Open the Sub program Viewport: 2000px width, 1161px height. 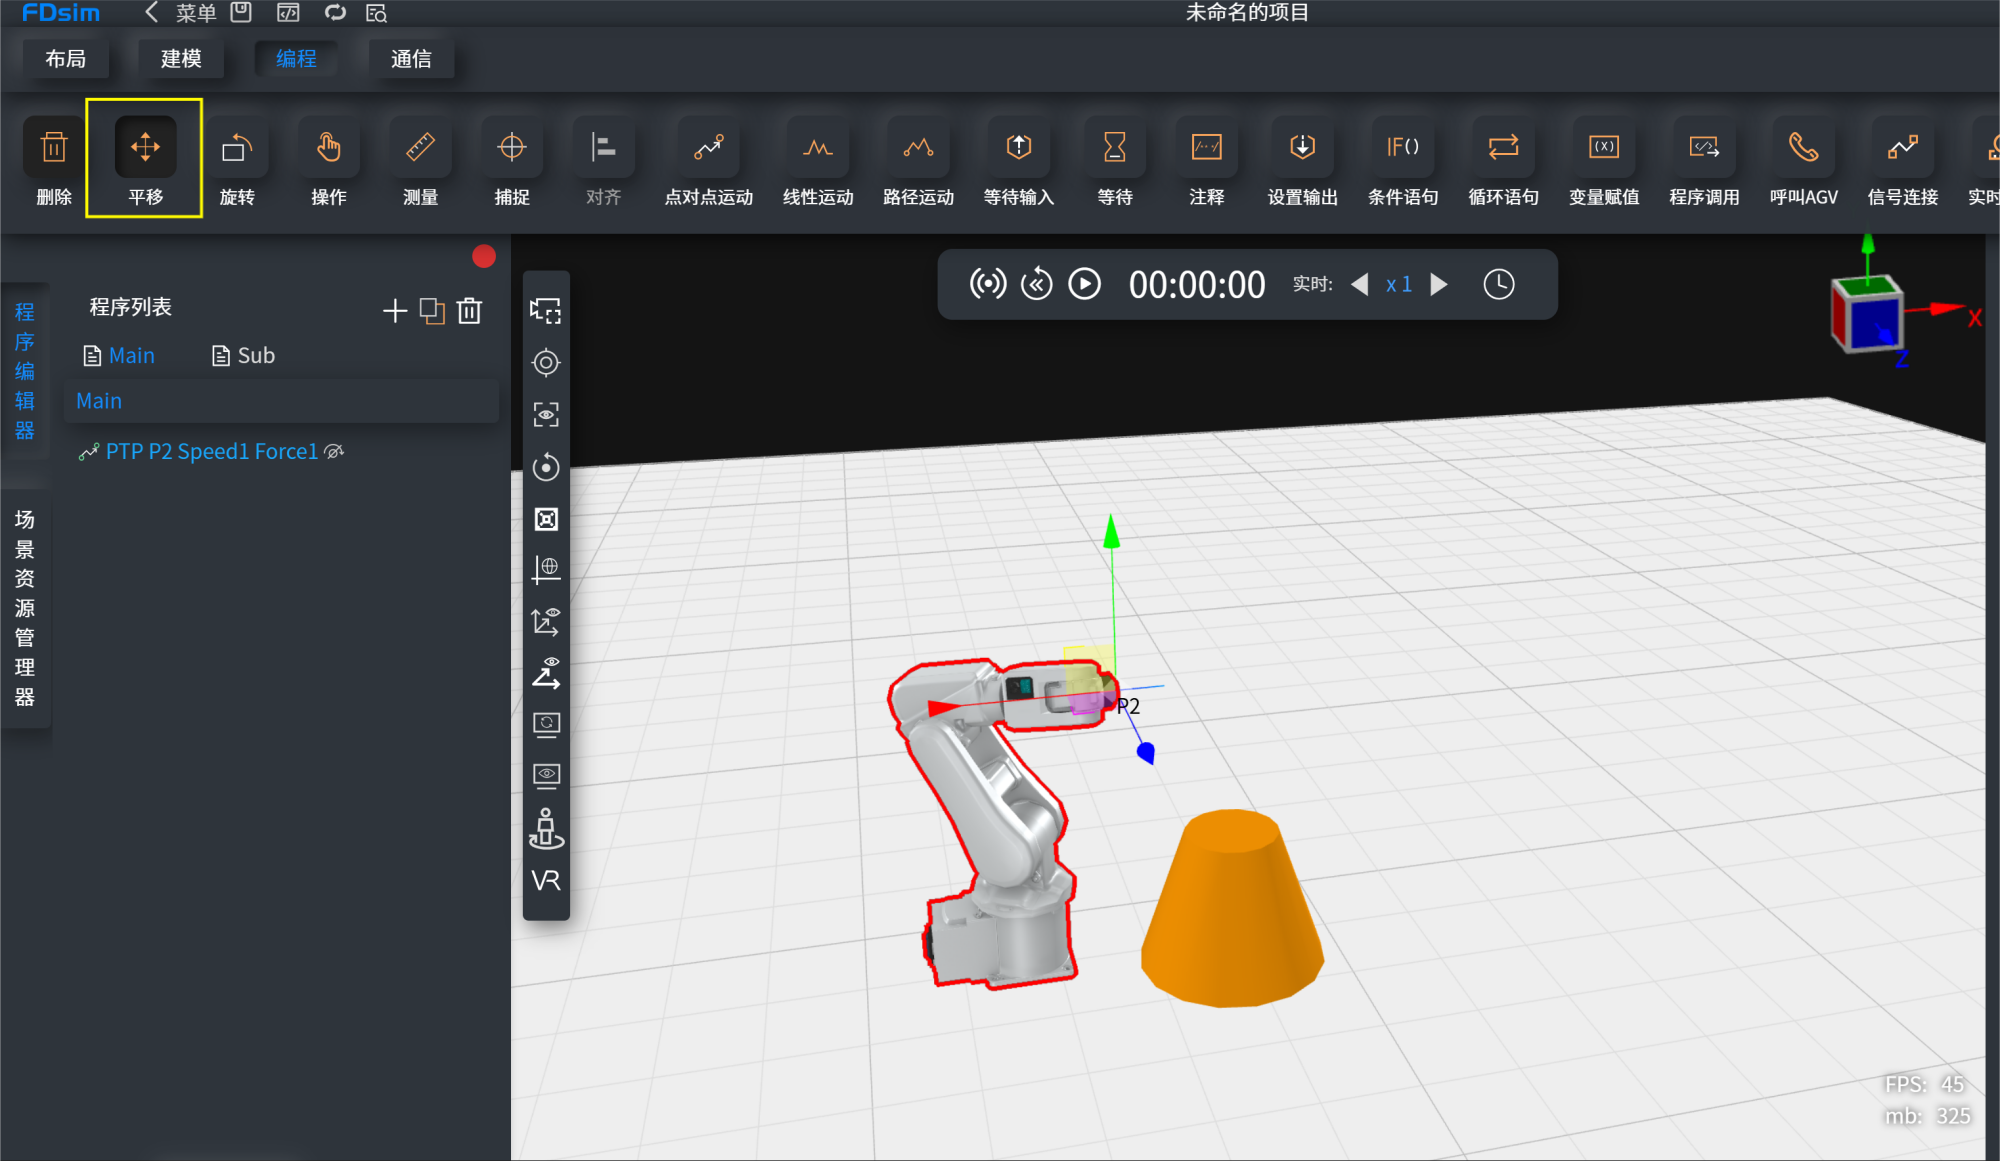point(243,356)
